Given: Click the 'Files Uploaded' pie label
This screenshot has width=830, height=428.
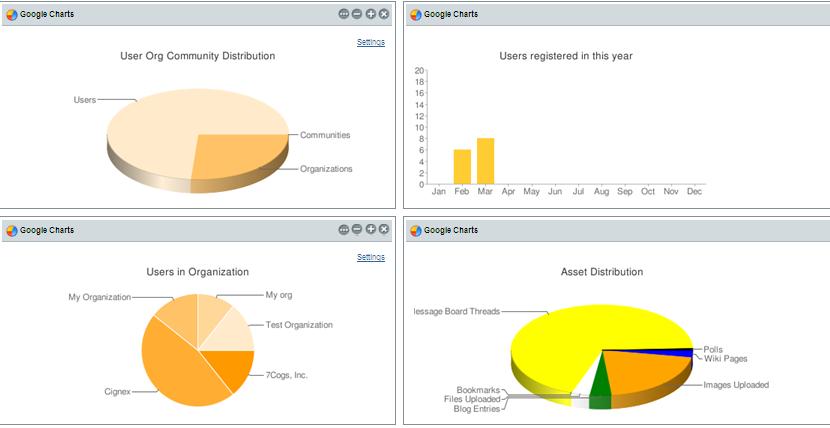Looking at the screenshot, I should tap(472, 399).
